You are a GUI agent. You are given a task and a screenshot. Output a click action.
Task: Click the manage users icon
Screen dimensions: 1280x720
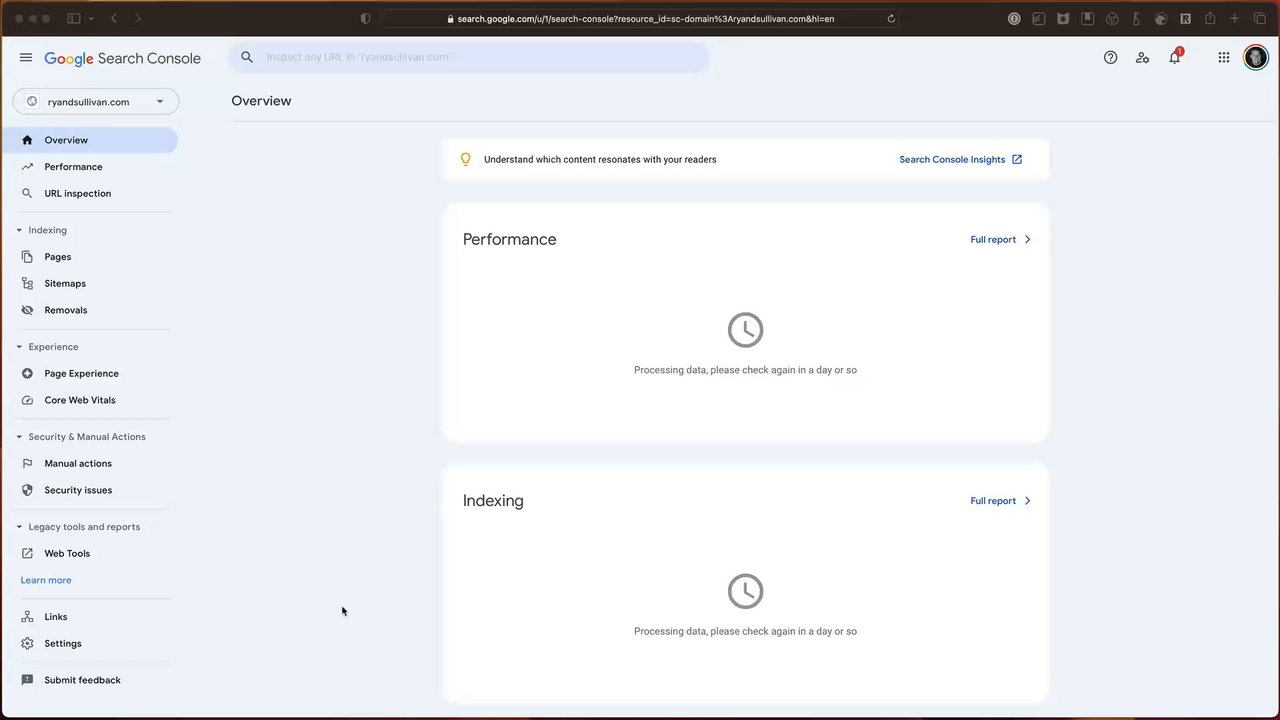[x=1142, y=58]
